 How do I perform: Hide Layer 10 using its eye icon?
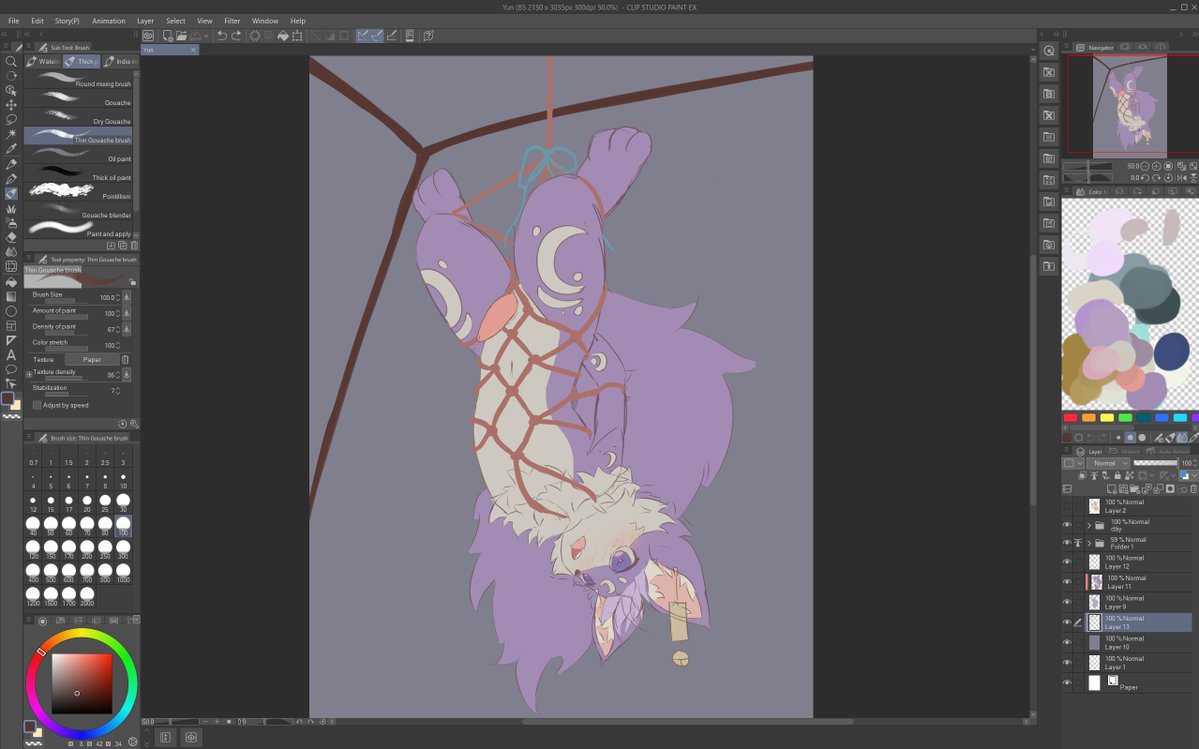(1067, 642)
